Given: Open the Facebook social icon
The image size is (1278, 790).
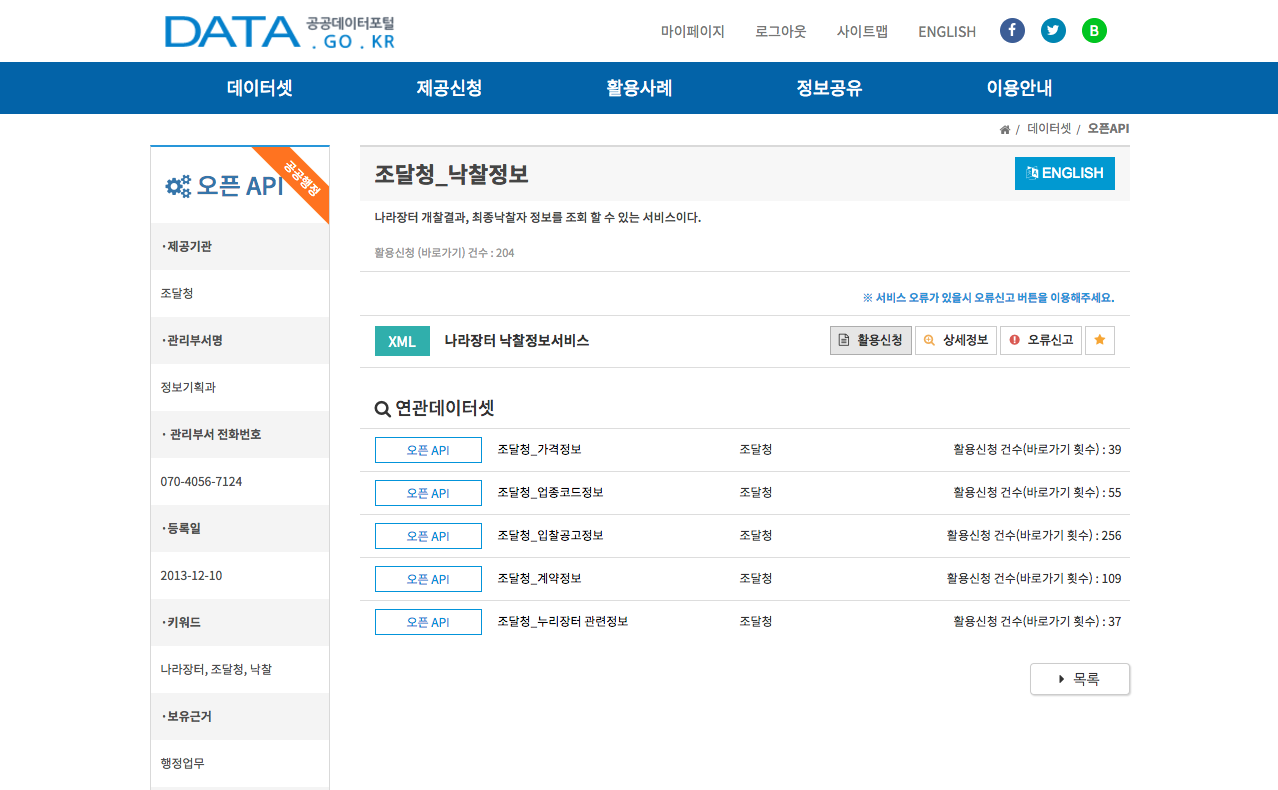Looking at the screenshot, I should coord(1012,31).
